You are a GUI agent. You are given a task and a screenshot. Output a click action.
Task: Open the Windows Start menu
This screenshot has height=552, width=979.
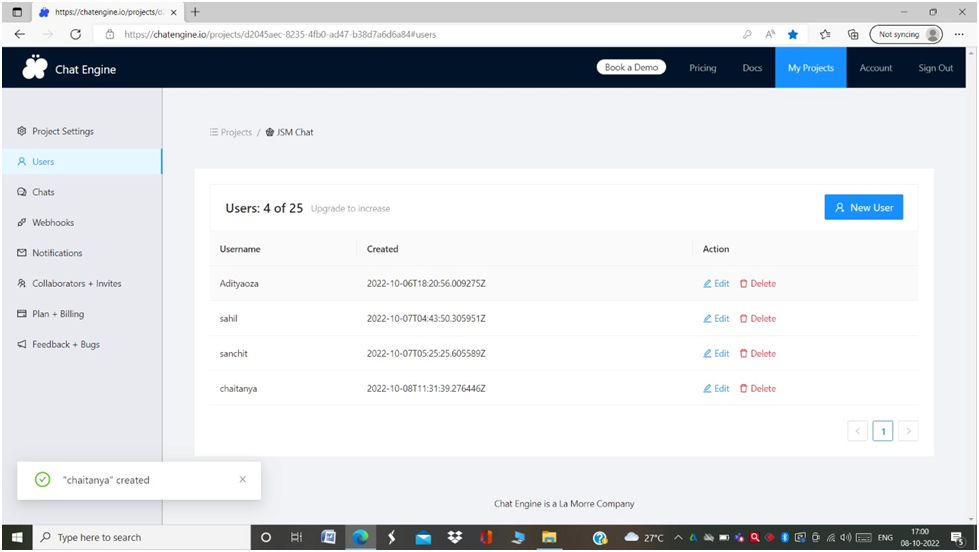pos(17,537)
